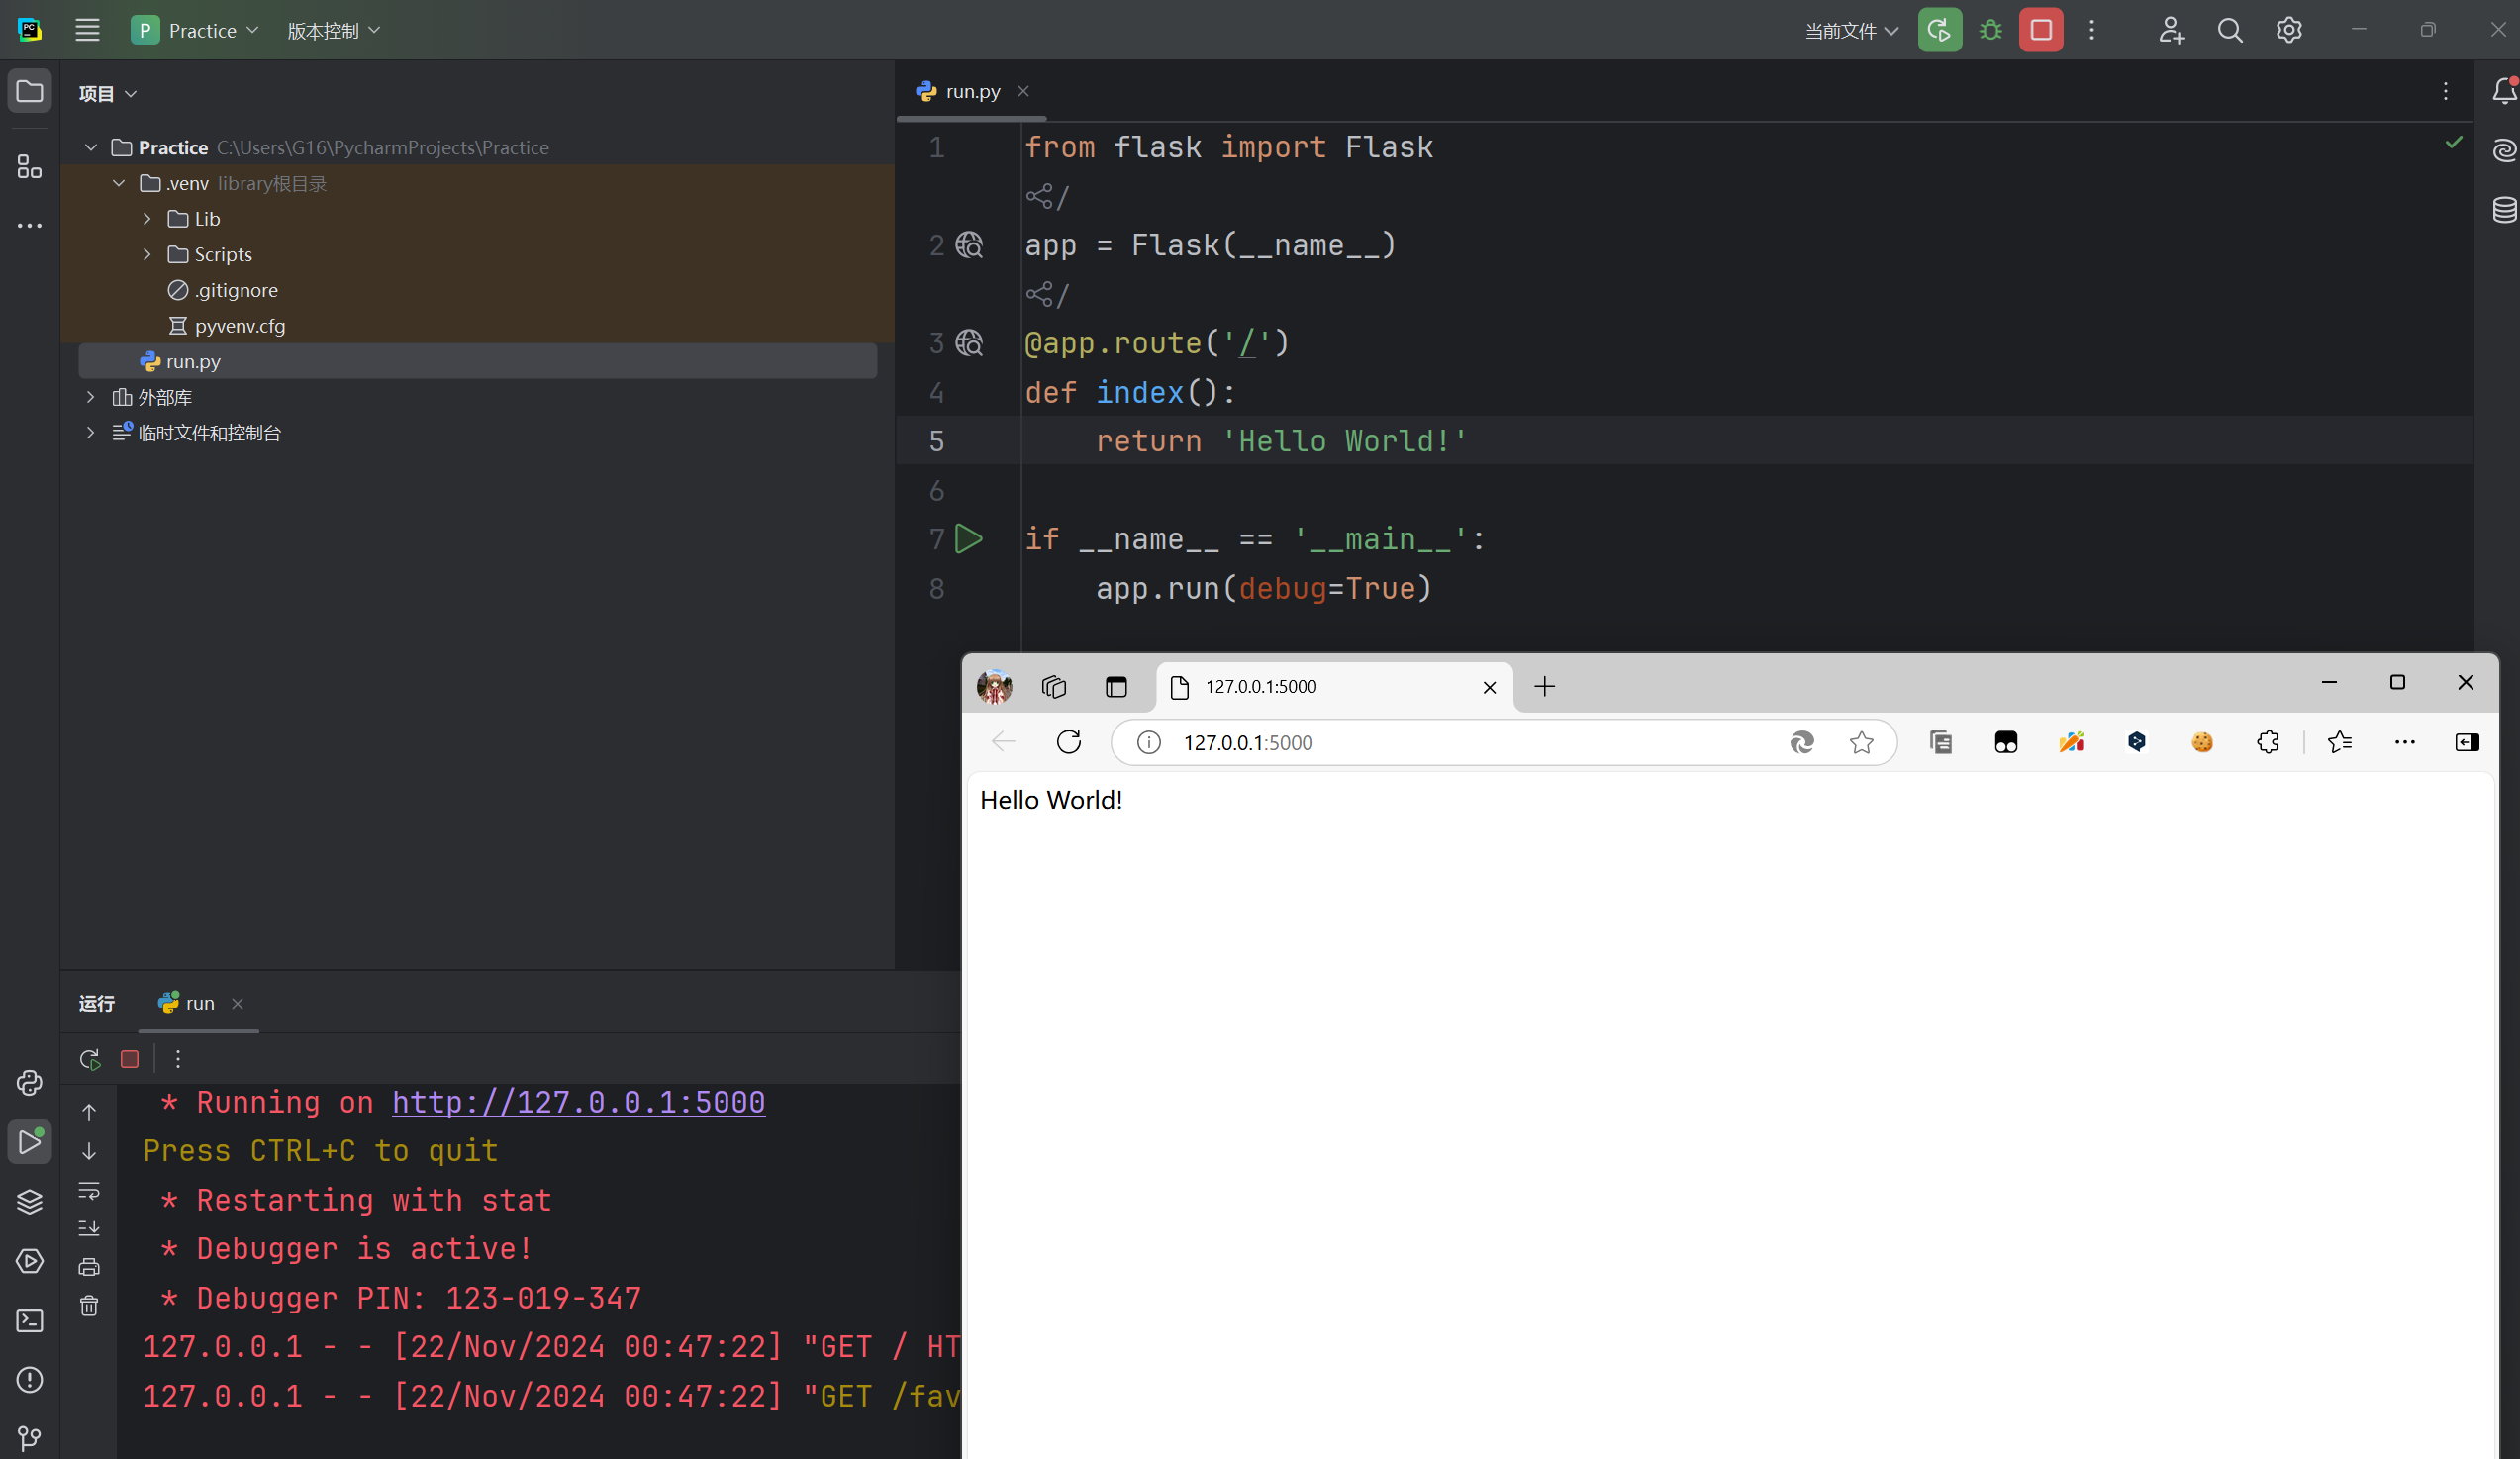Toggle soft-wrap in run console

click(89, 1190)
